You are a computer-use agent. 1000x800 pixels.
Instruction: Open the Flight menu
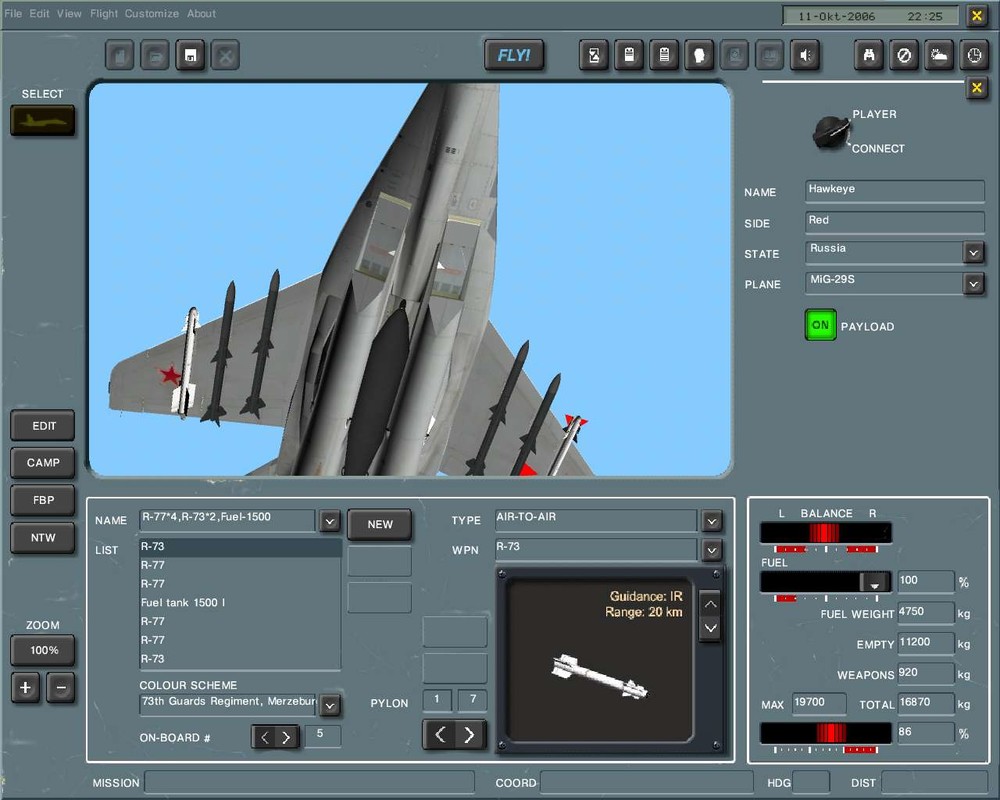pos(103,13)
